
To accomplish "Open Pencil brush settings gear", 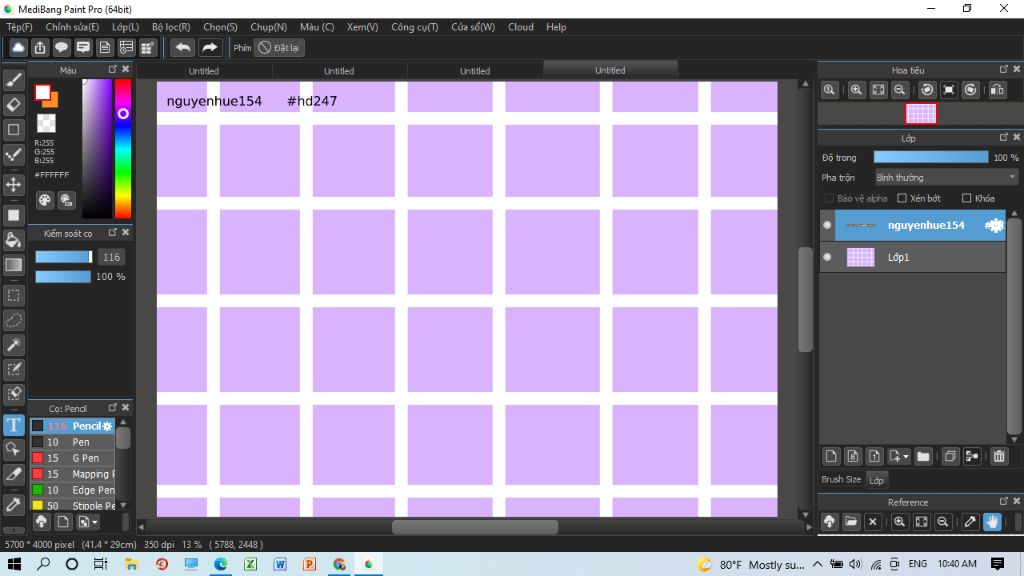I will coord(108,426).
